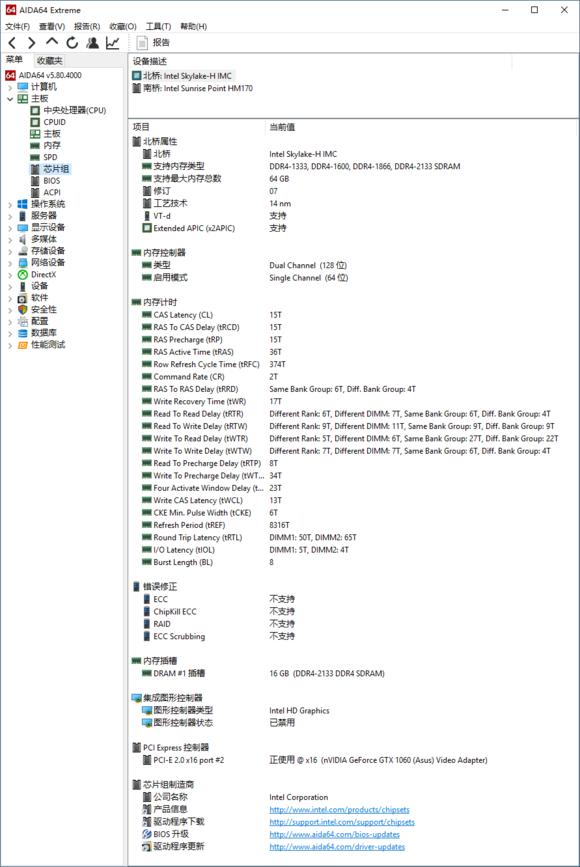The image size is (580, 867).
Task: Expand the 网络设备 tree node
Action: coord(10,263)
